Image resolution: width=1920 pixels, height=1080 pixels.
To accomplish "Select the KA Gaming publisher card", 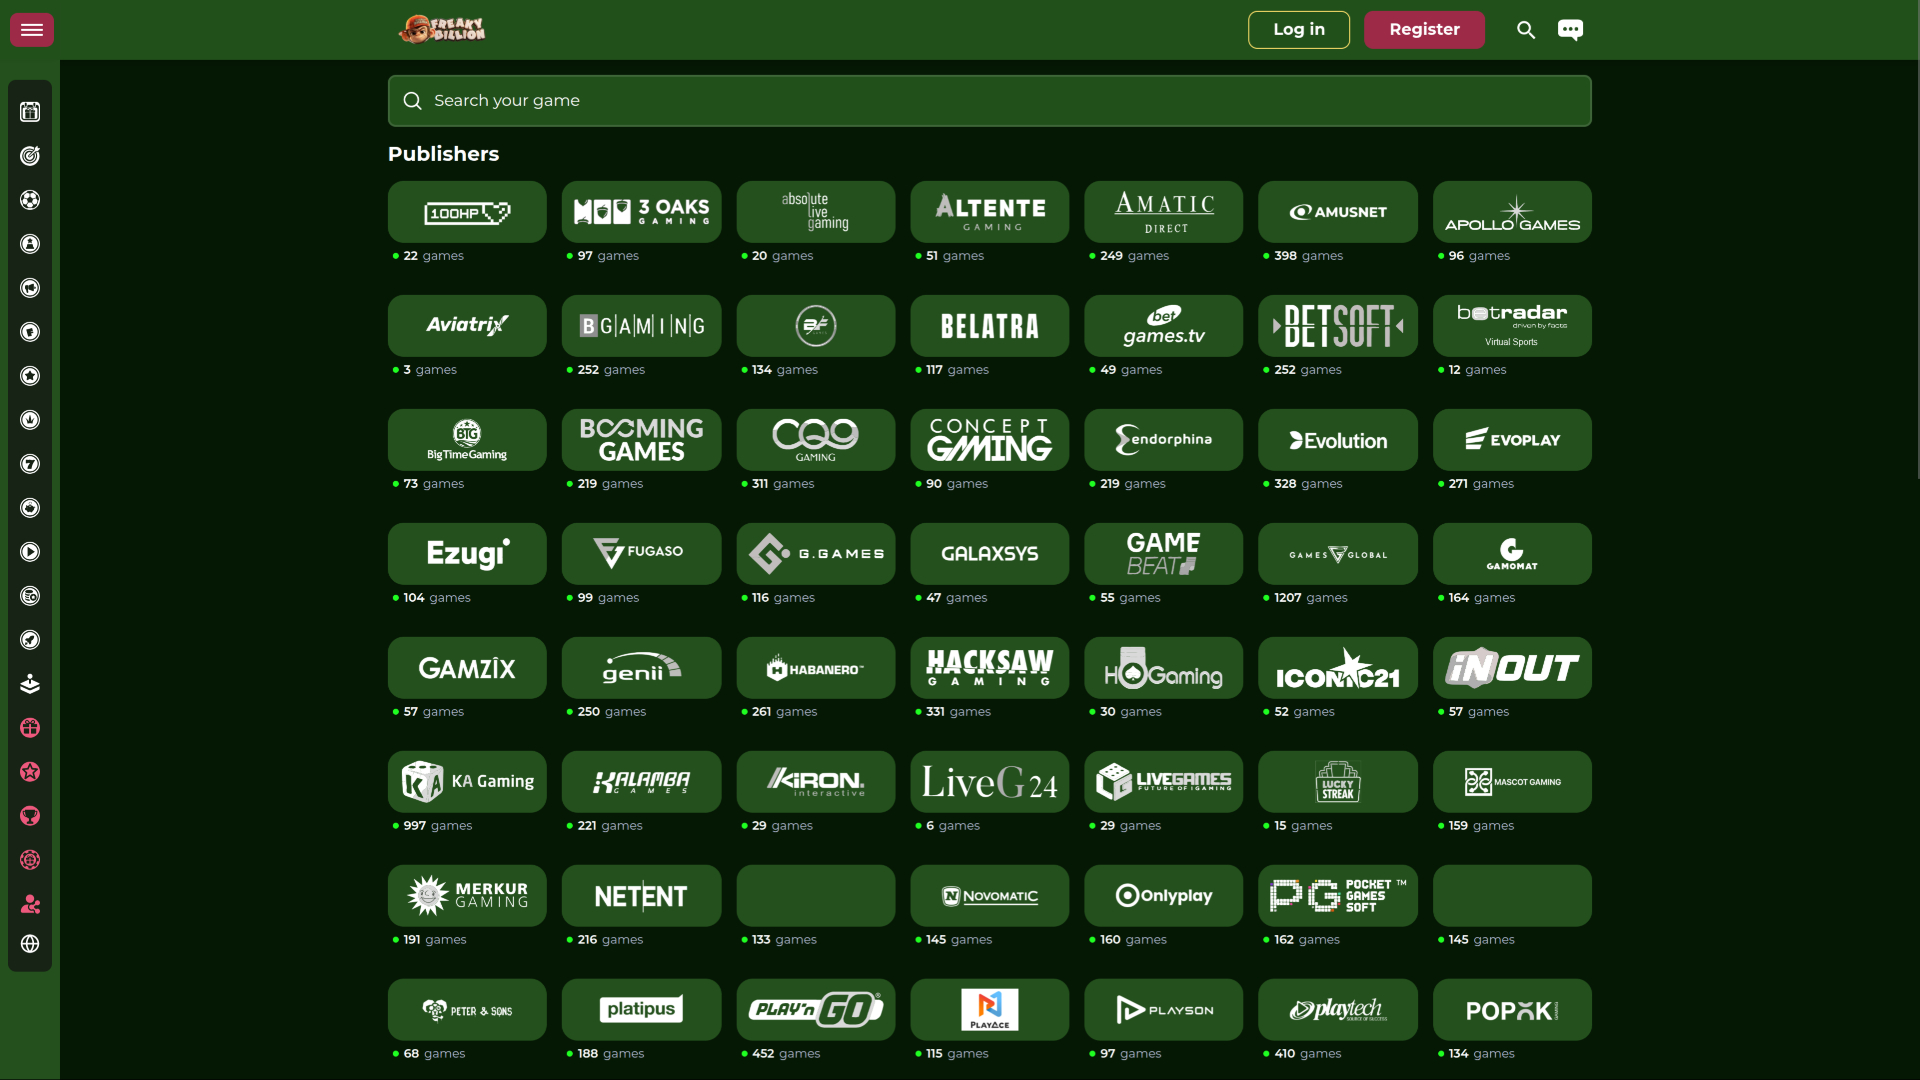I will click(467, 782).
